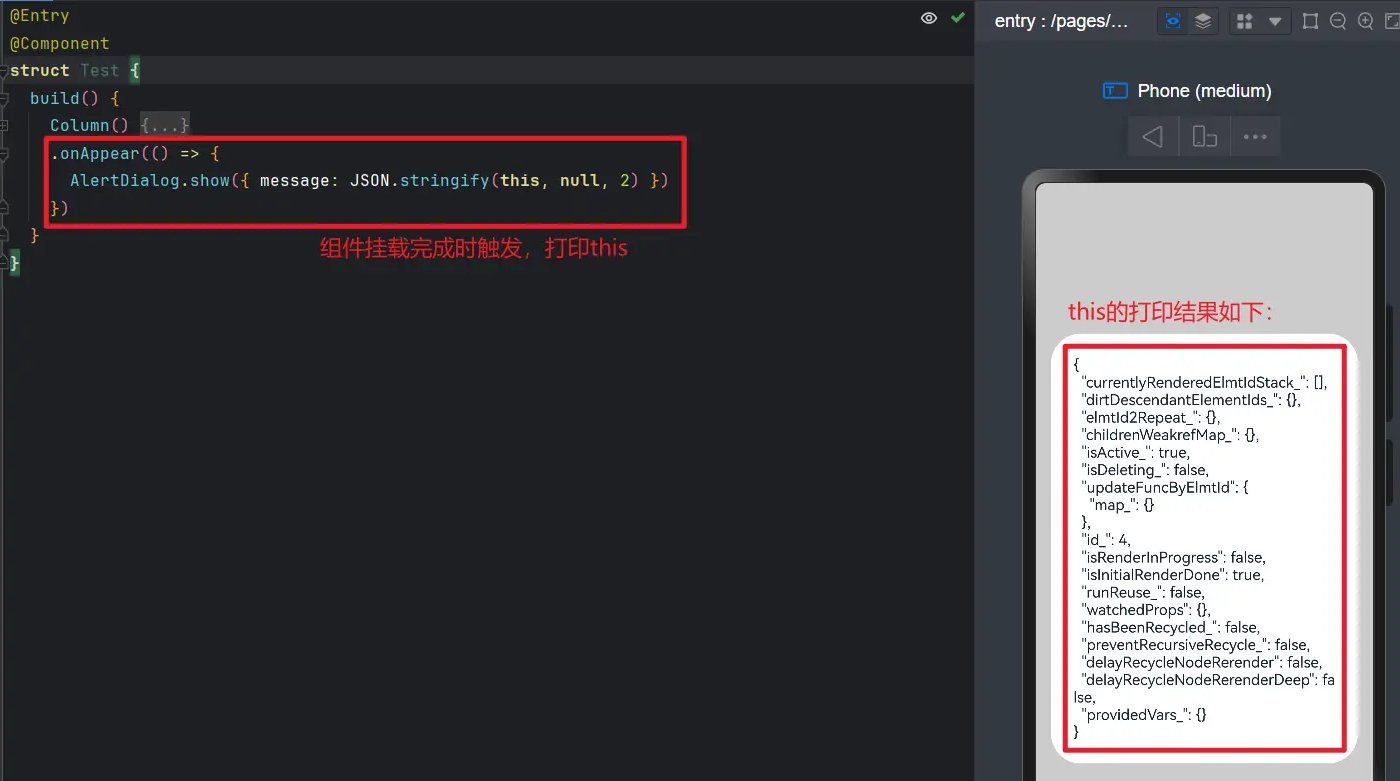Open the dropdown arrow beside the grid icon
This screenshot has height=781, width=1400.
1274,21
